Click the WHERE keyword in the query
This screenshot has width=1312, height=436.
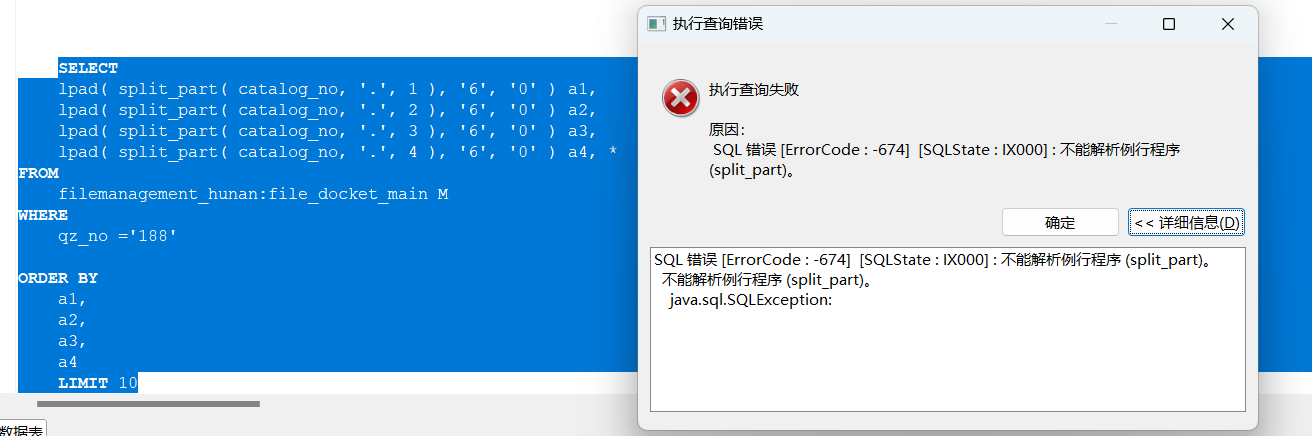point(43,215)
